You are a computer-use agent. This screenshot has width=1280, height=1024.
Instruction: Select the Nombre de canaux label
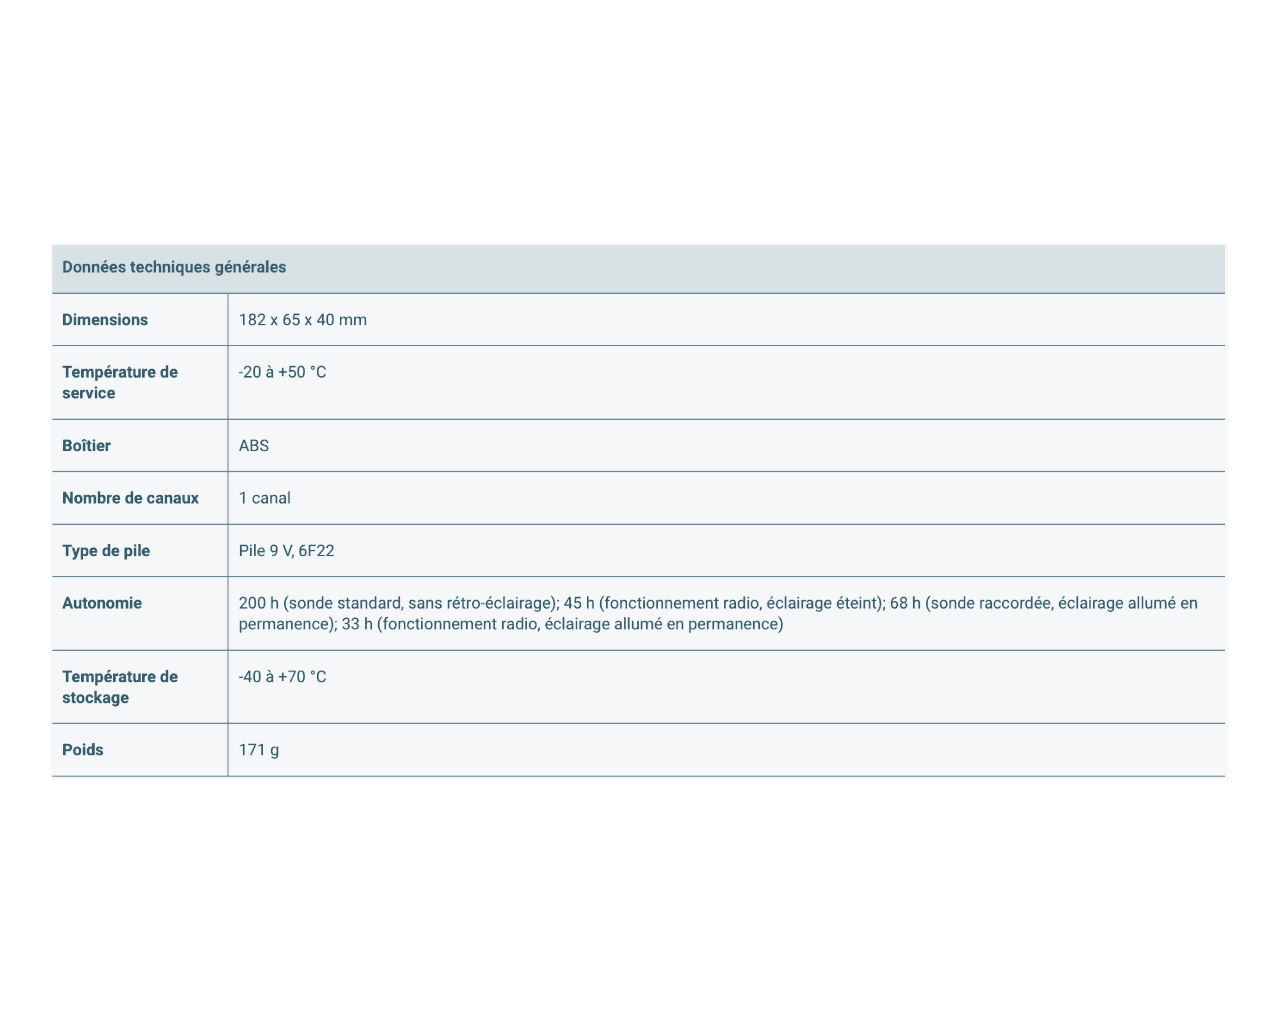point(131,498)
